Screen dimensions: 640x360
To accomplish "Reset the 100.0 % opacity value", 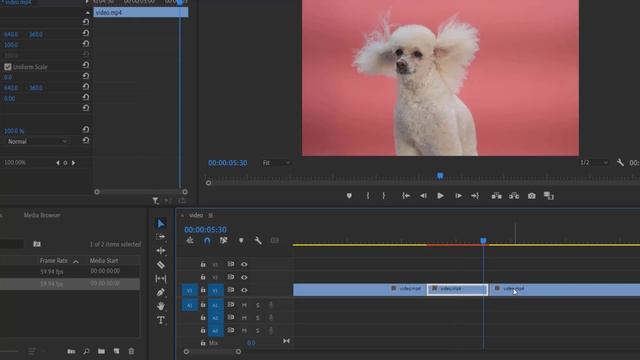I will tap(86, 130).
